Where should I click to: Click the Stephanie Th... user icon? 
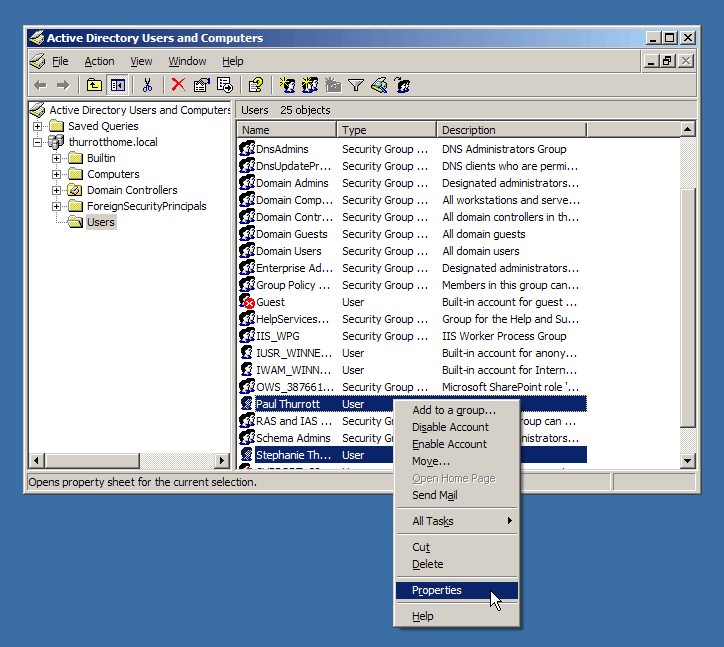point(247,454)
